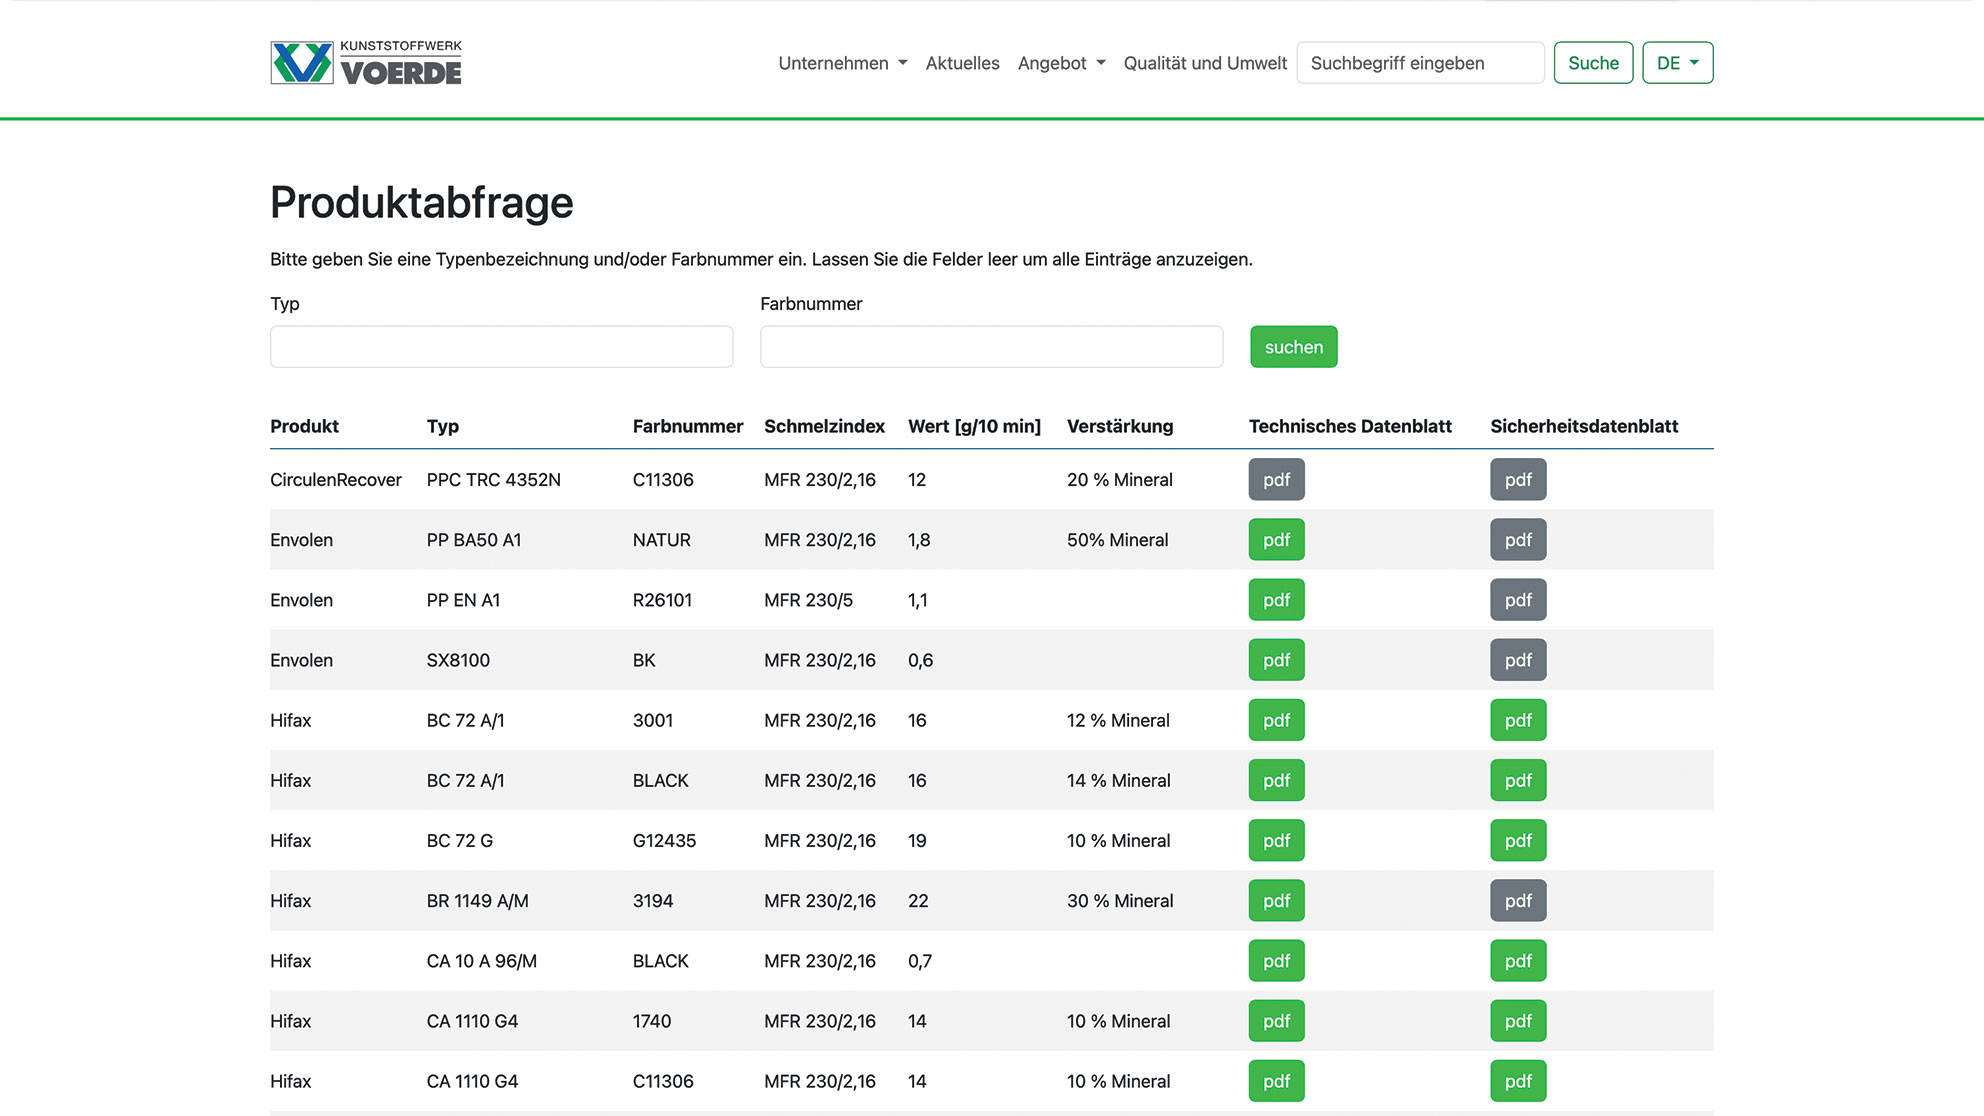
Task: Open safety datasheet pdf for BR 1149 A/M
Action: [1518, 901]
